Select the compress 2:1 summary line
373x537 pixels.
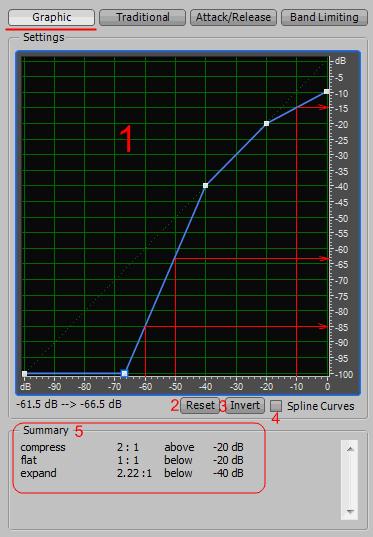click(132, 447)
